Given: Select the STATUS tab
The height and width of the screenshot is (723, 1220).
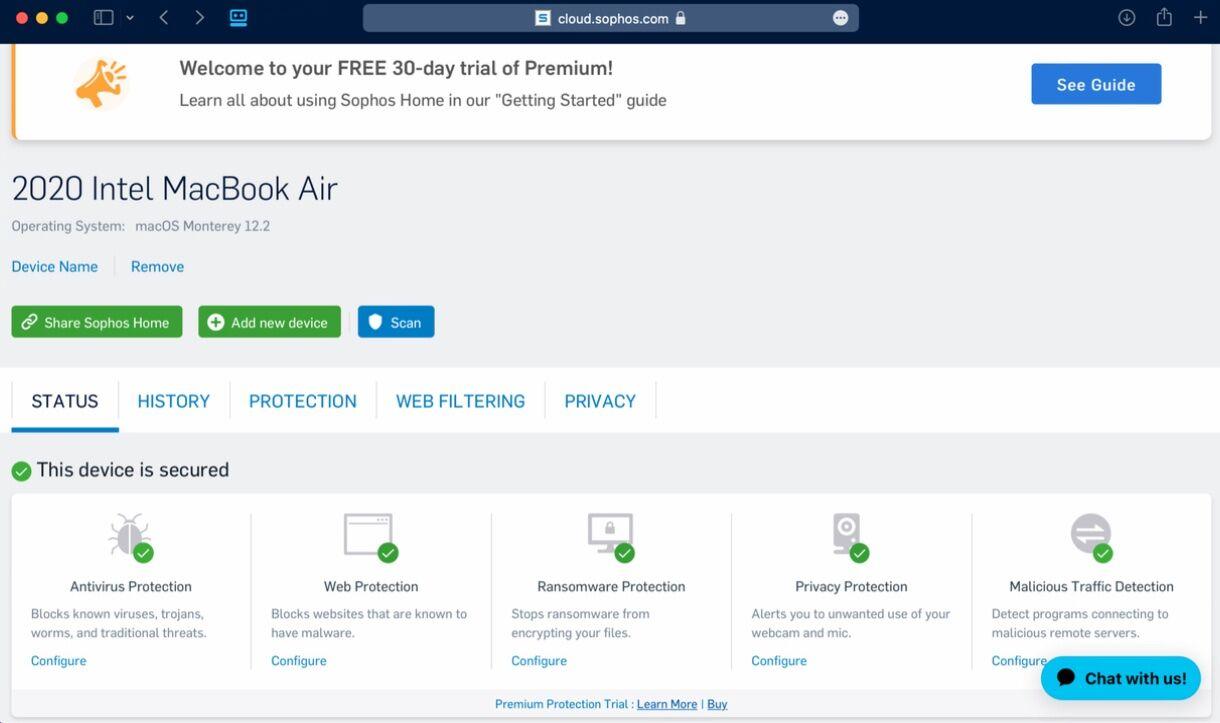Looking at the screenshot, I should point(65,401).
